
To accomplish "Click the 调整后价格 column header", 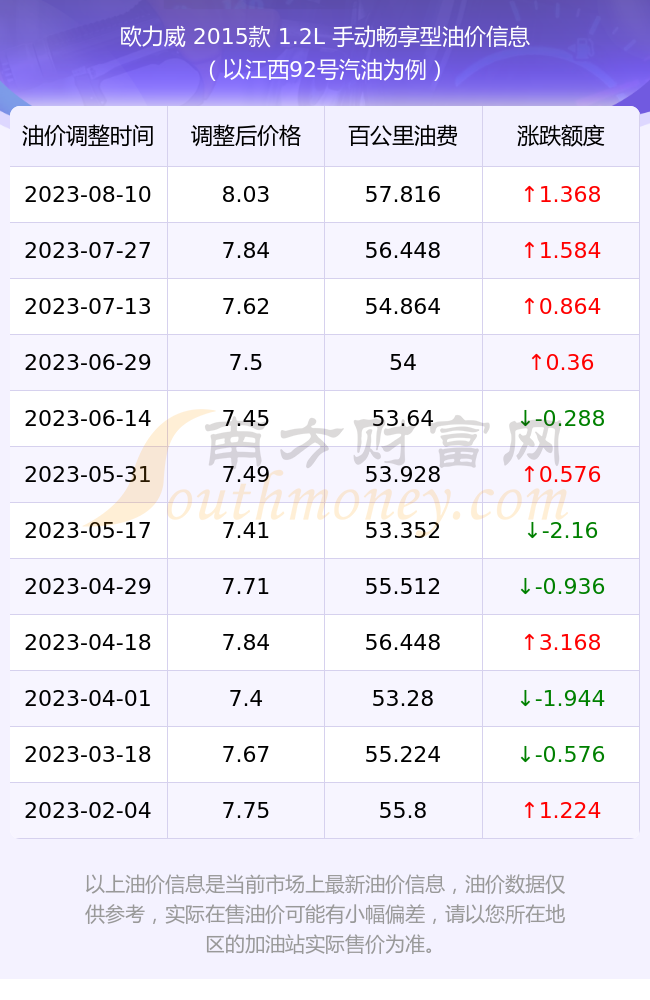I will [x=246, y=136].
